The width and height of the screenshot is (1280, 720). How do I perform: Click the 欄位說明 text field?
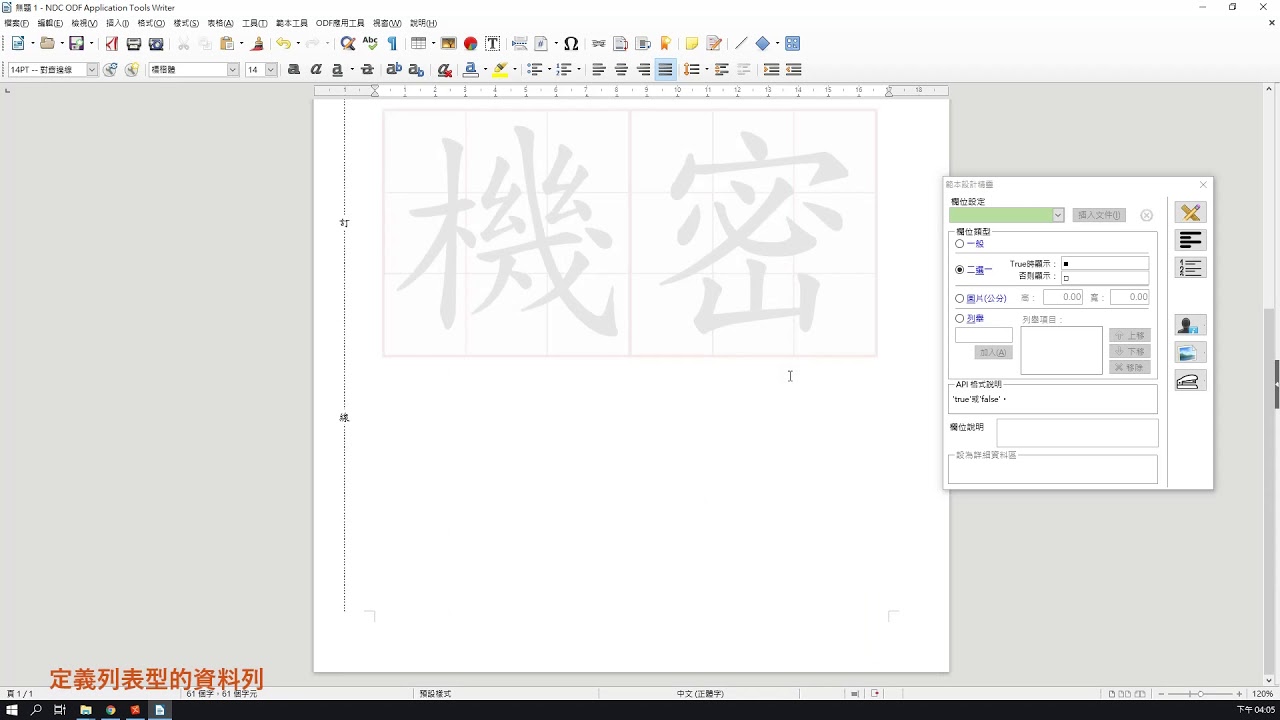pos(1077,433)
